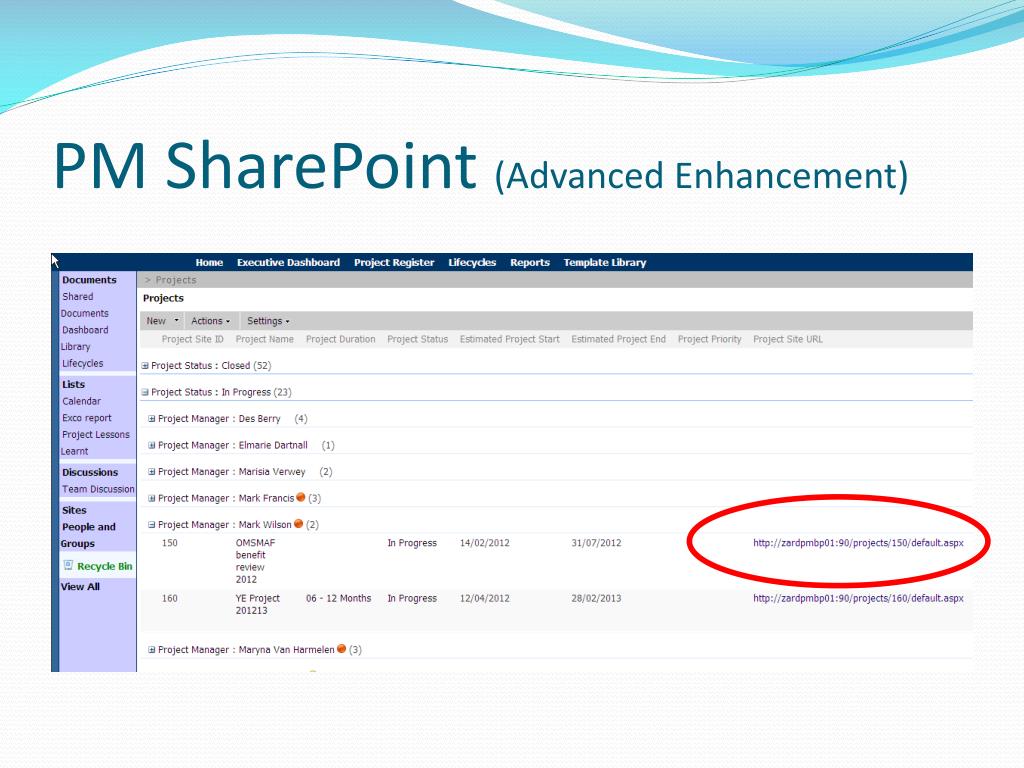Expand Project Status Closed group
Screen dimensions: 1024x768
[x=145, y=366]
